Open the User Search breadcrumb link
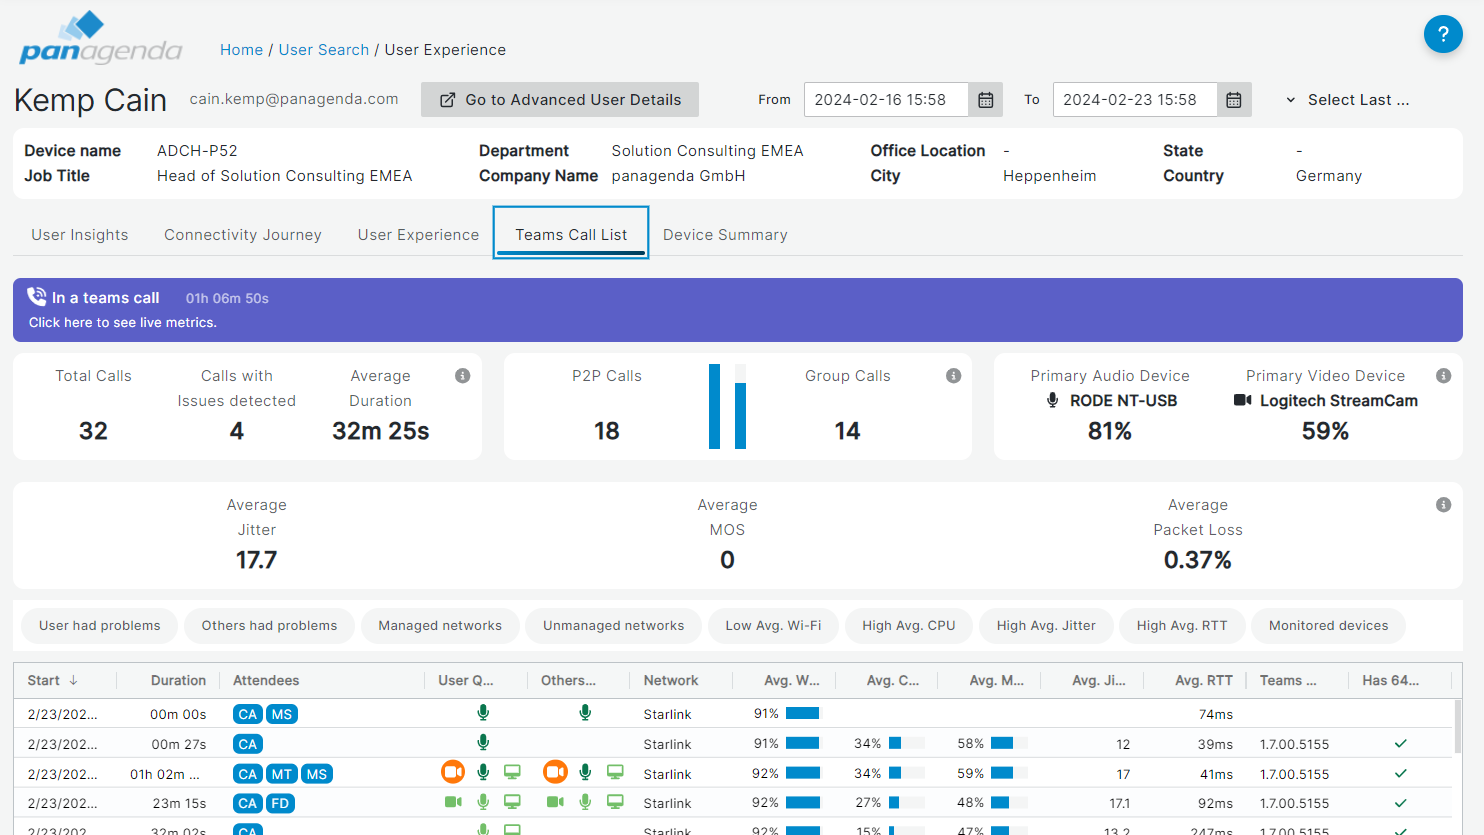The height and width of the screenshot is (835, 1484). 324,50
